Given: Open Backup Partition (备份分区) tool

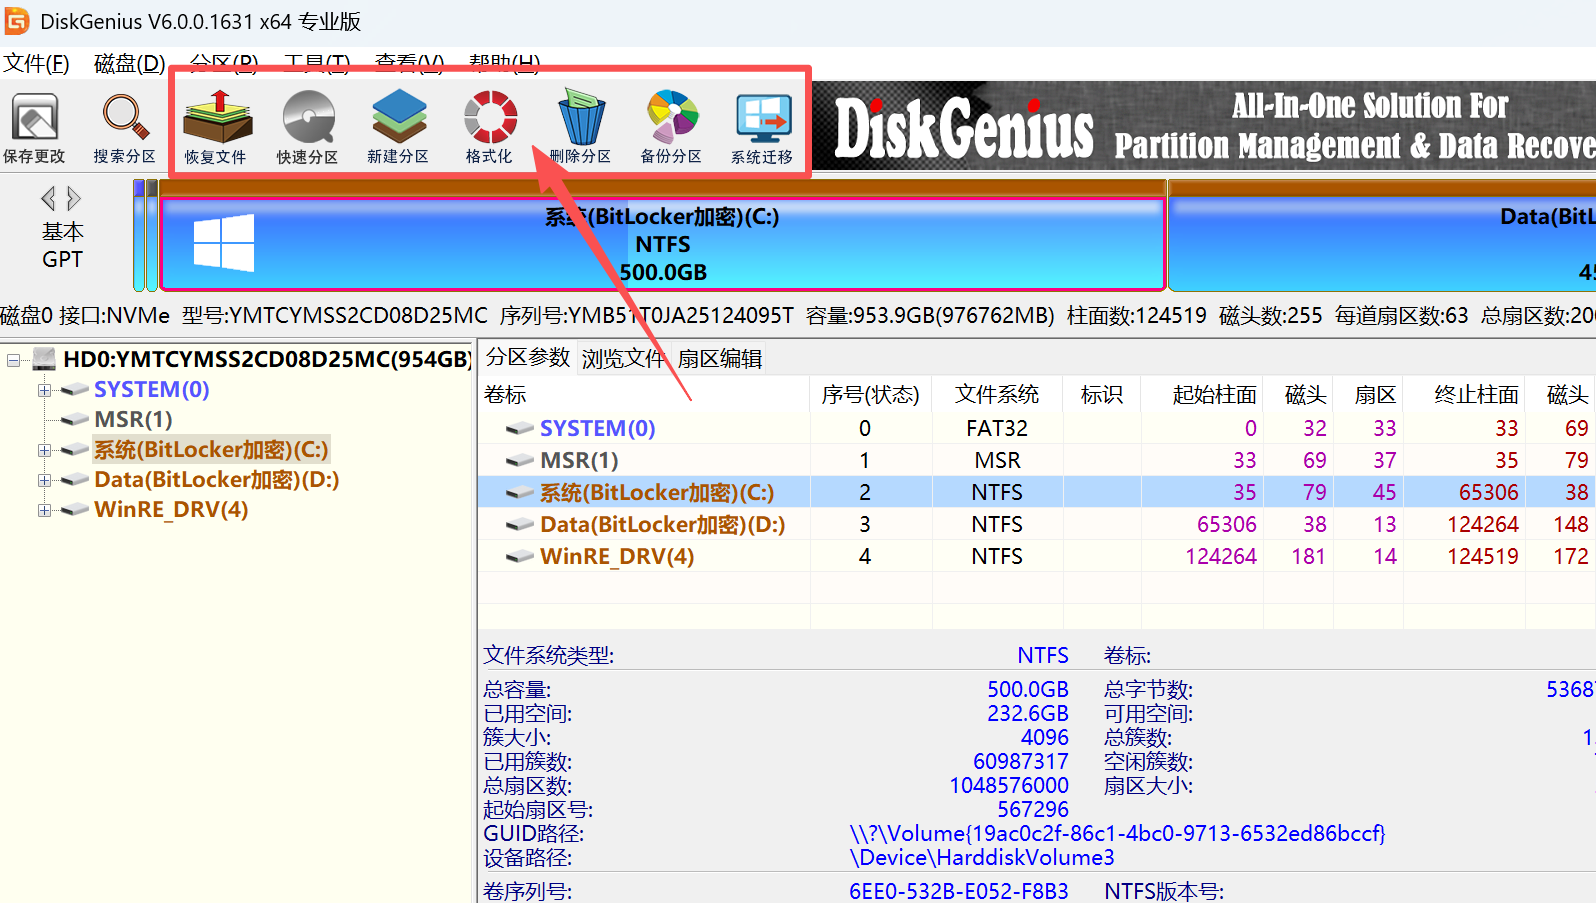Looking at the screenshot, I should pyautogui.click(x=671, y=128).
